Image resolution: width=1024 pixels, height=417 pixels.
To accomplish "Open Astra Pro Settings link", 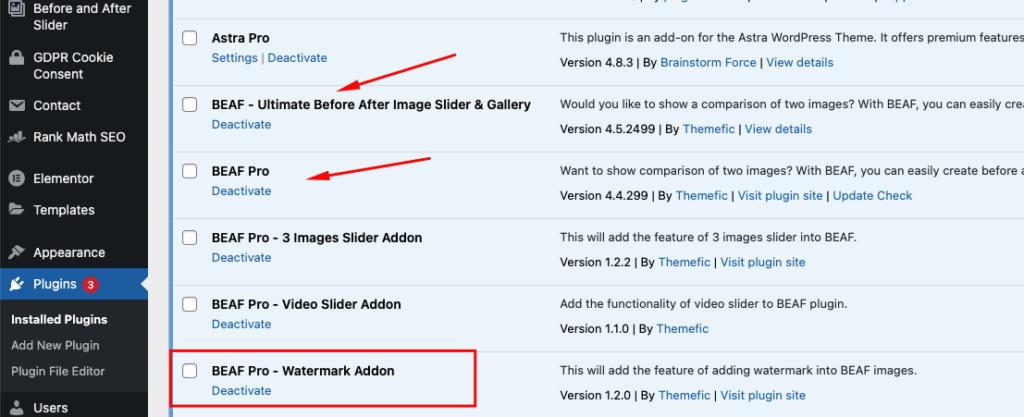I will (234, 58).
